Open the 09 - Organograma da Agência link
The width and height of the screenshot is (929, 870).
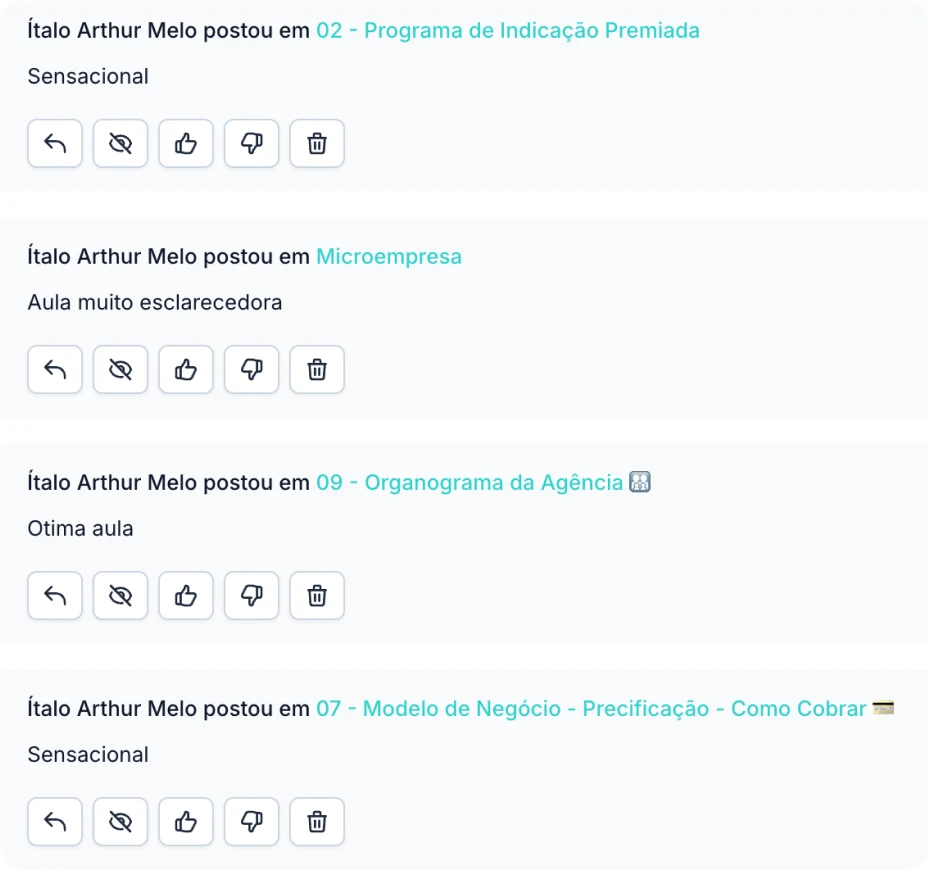tap(483, 482)
